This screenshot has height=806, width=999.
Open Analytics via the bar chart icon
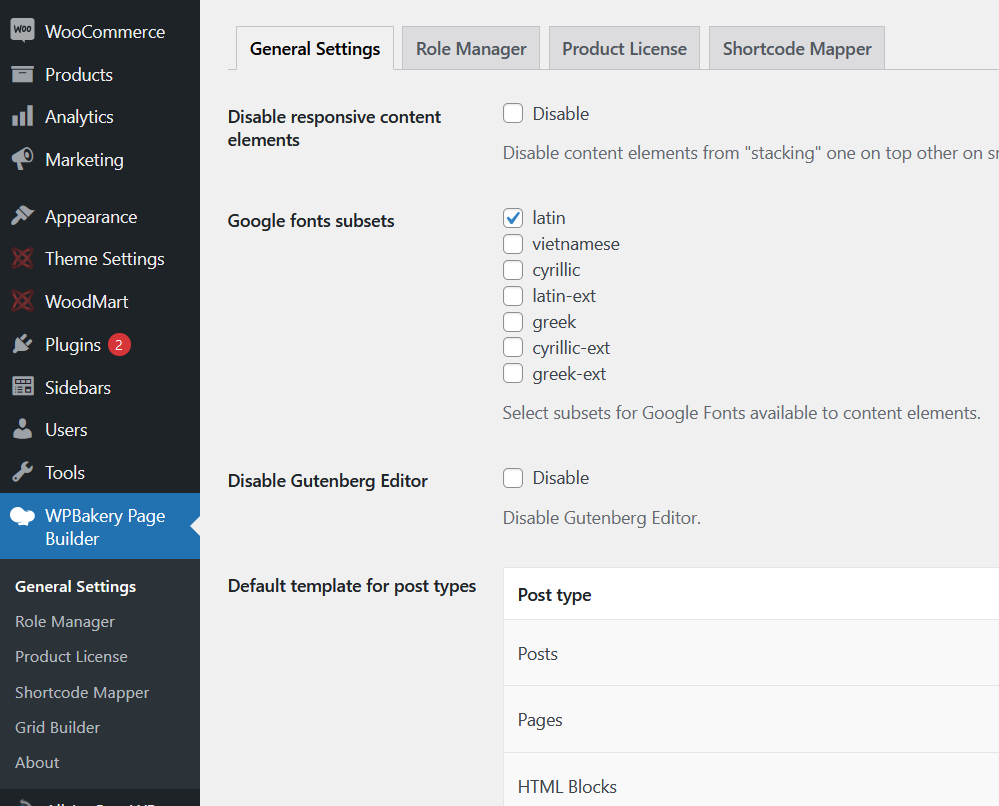click(22, 117)
